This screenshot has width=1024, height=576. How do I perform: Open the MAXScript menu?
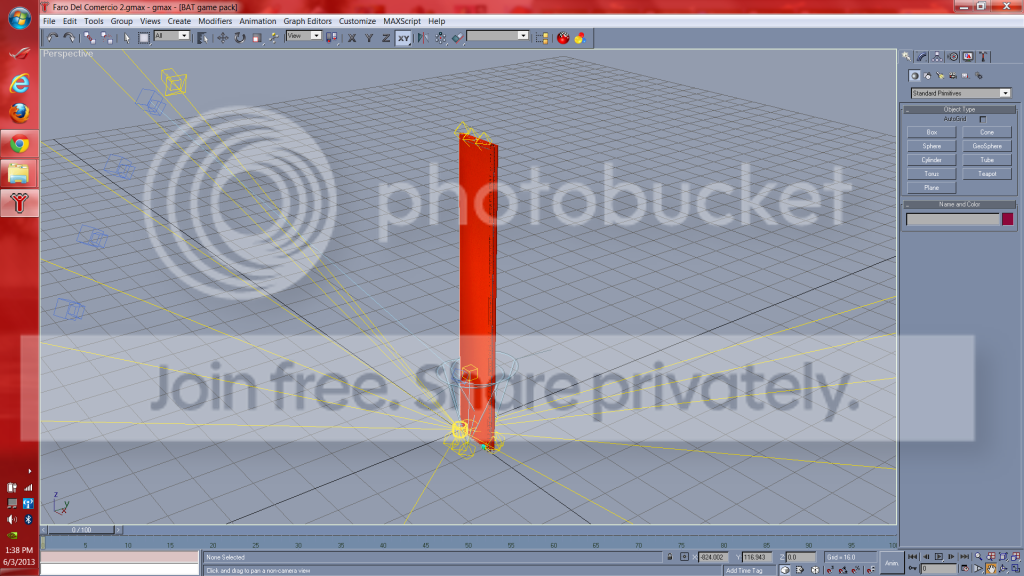pyautogui.click(x=402, y=21)
